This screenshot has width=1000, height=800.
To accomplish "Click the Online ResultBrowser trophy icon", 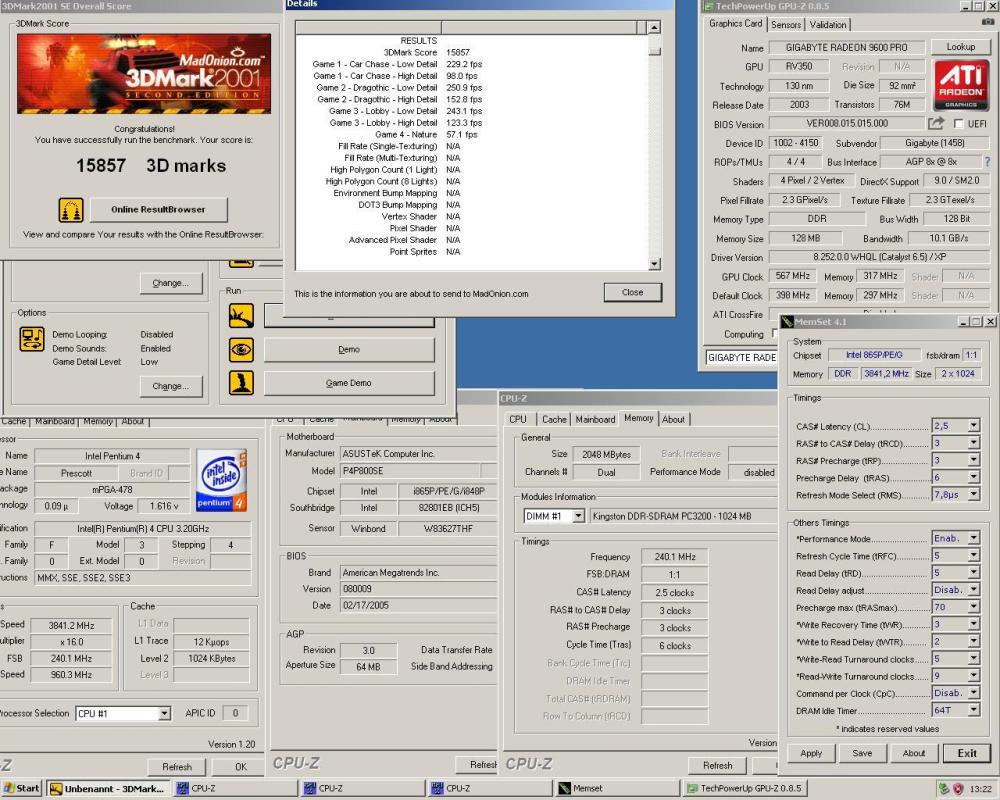I will pos(71,210).
